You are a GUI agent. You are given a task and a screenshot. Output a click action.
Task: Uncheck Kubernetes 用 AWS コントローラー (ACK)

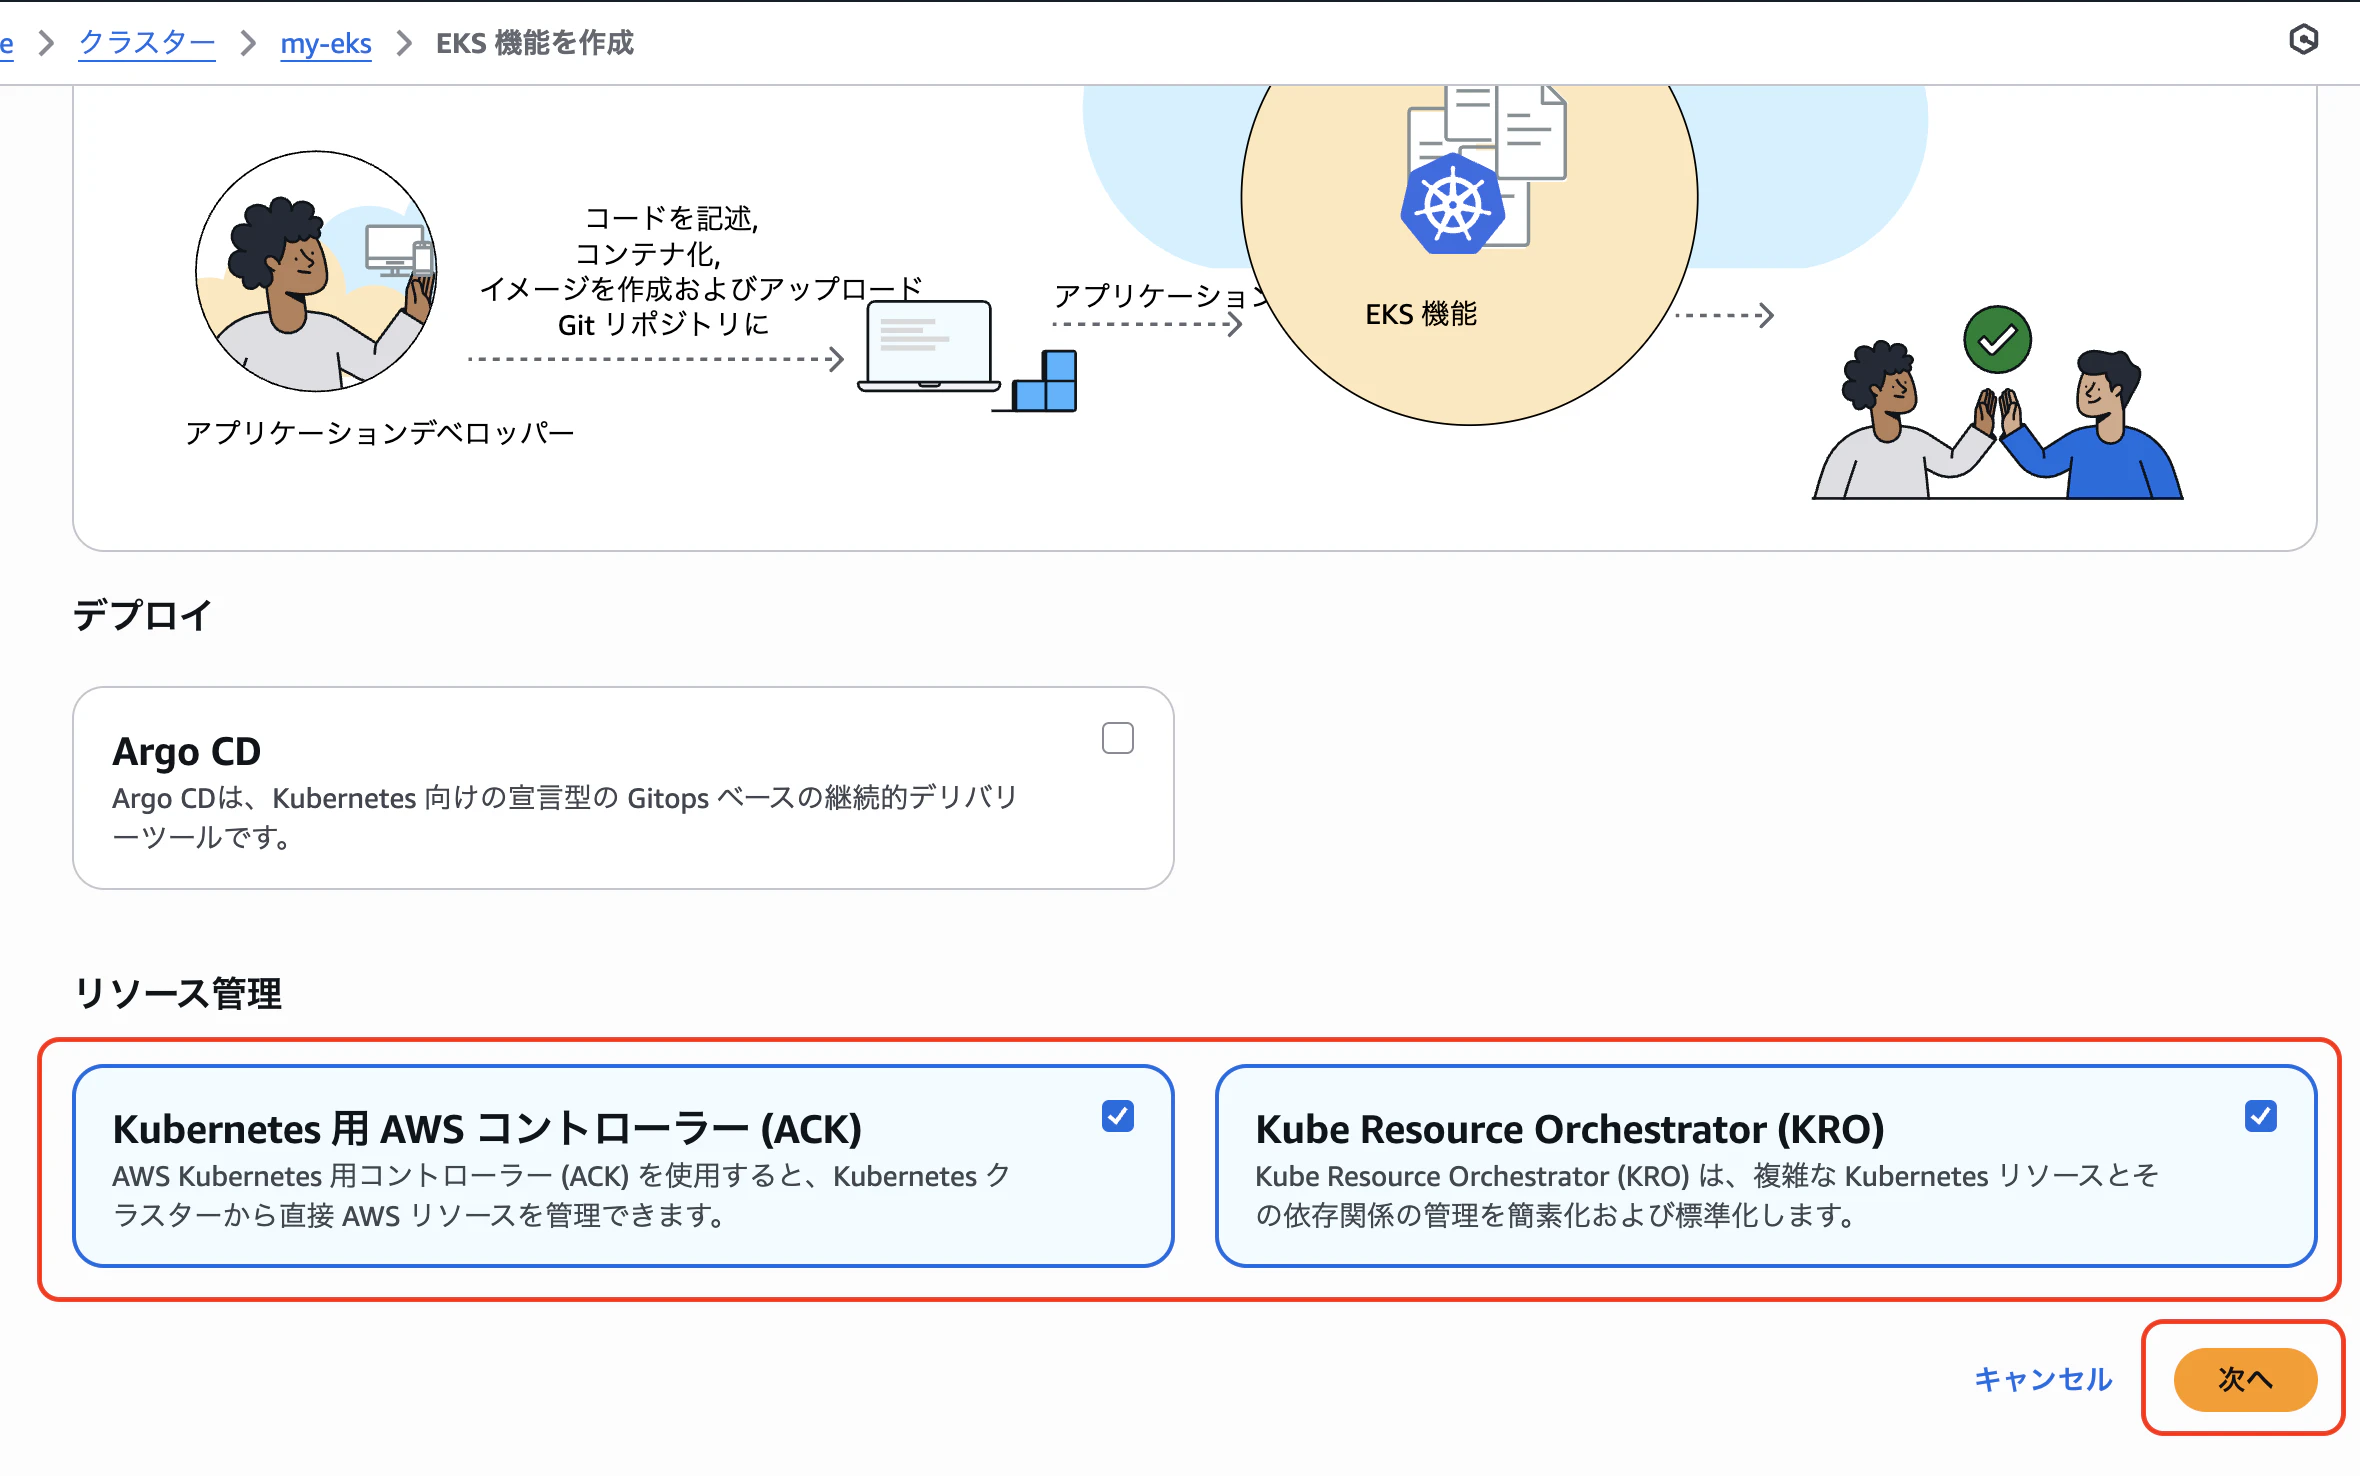[1119, 1117]
